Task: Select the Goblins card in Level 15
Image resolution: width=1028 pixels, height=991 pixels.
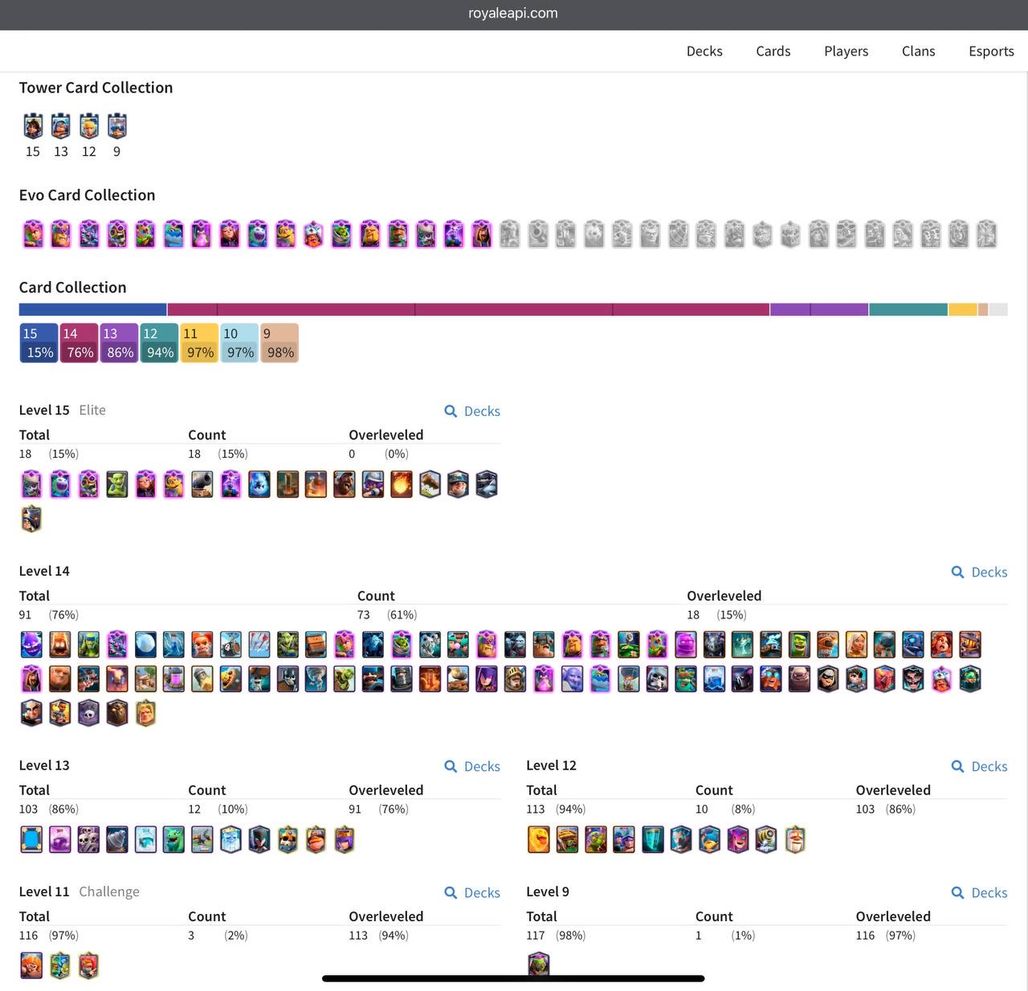Action: point(117,485)
